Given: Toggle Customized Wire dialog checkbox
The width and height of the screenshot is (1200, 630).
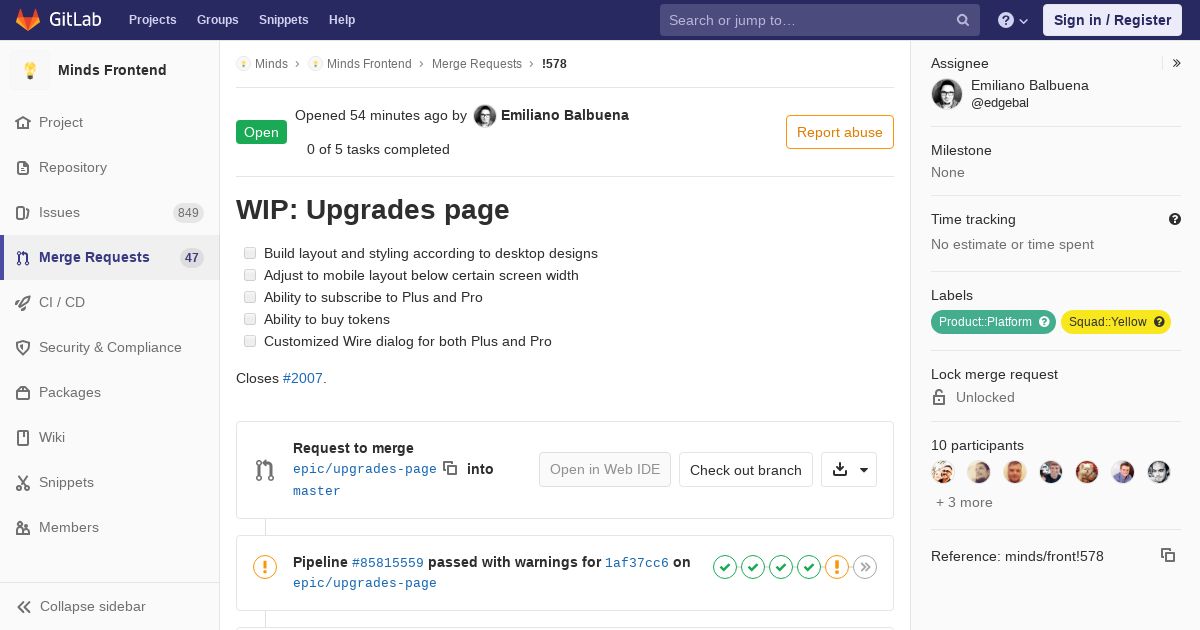Looking at the screenshot, I should coord(250,341).
